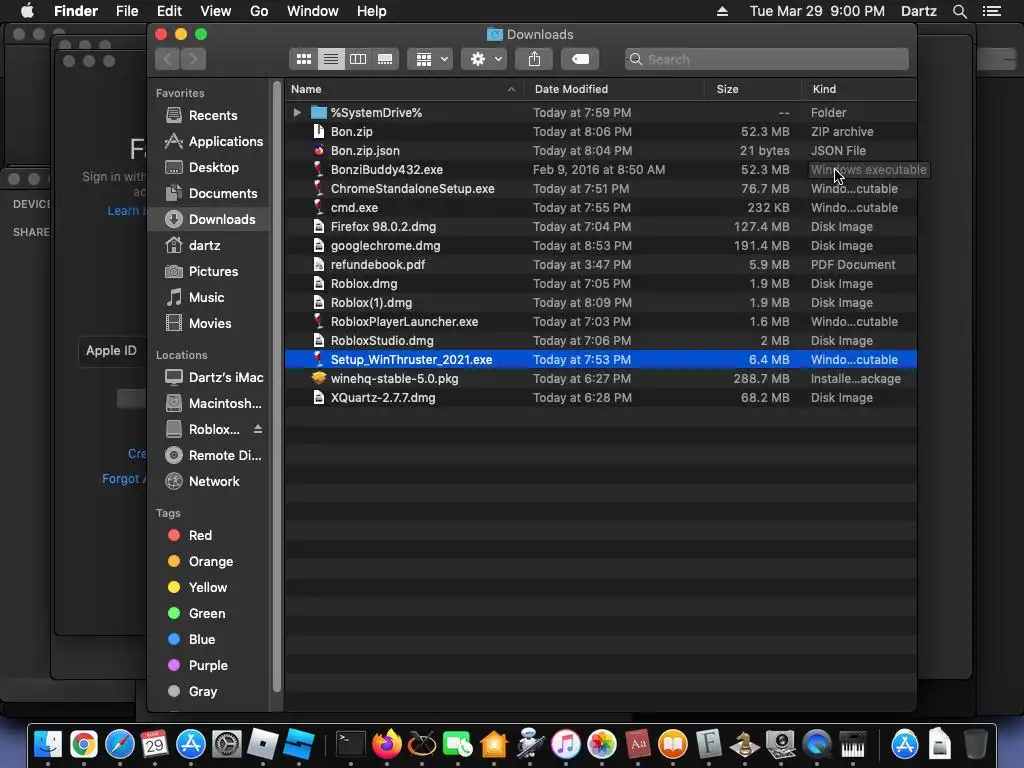
Task: Sort by the Kind column header
Action: tap(859, 89)
